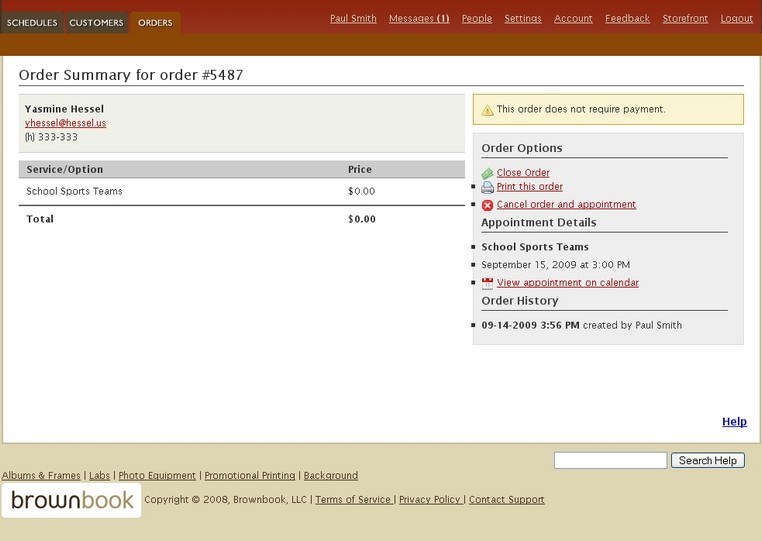Open Terms of Service link
This screenshot has height=541, width=762.
click(x=354, y=500)
